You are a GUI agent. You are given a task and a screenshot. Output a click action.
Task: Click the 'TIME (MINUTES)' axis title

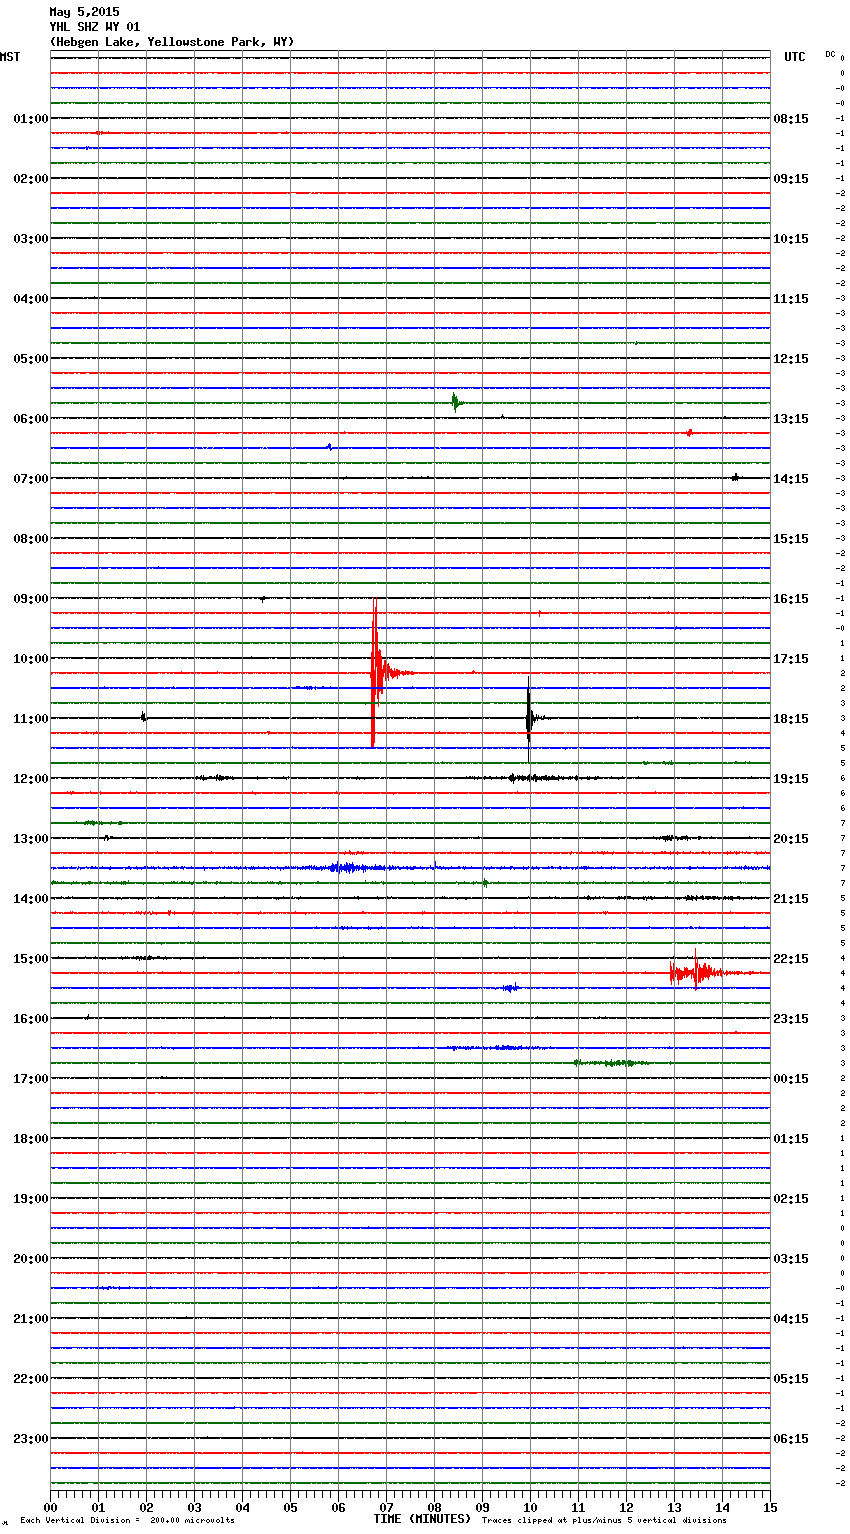tap(422, 1519)
